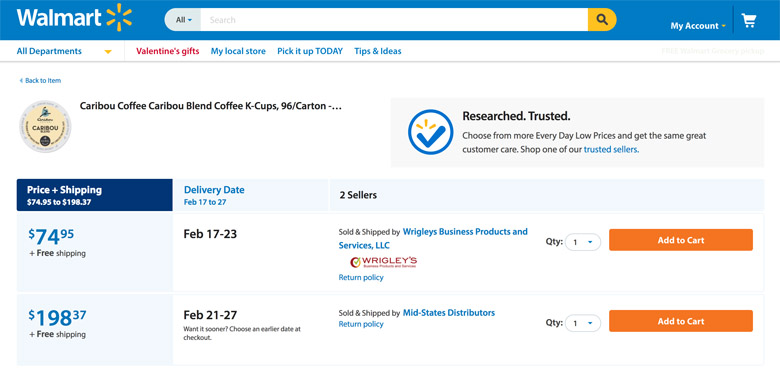Viewport: 780px width, 379px height.
Task: Click the Walmart logo
Action: click(x=74, y=18)
